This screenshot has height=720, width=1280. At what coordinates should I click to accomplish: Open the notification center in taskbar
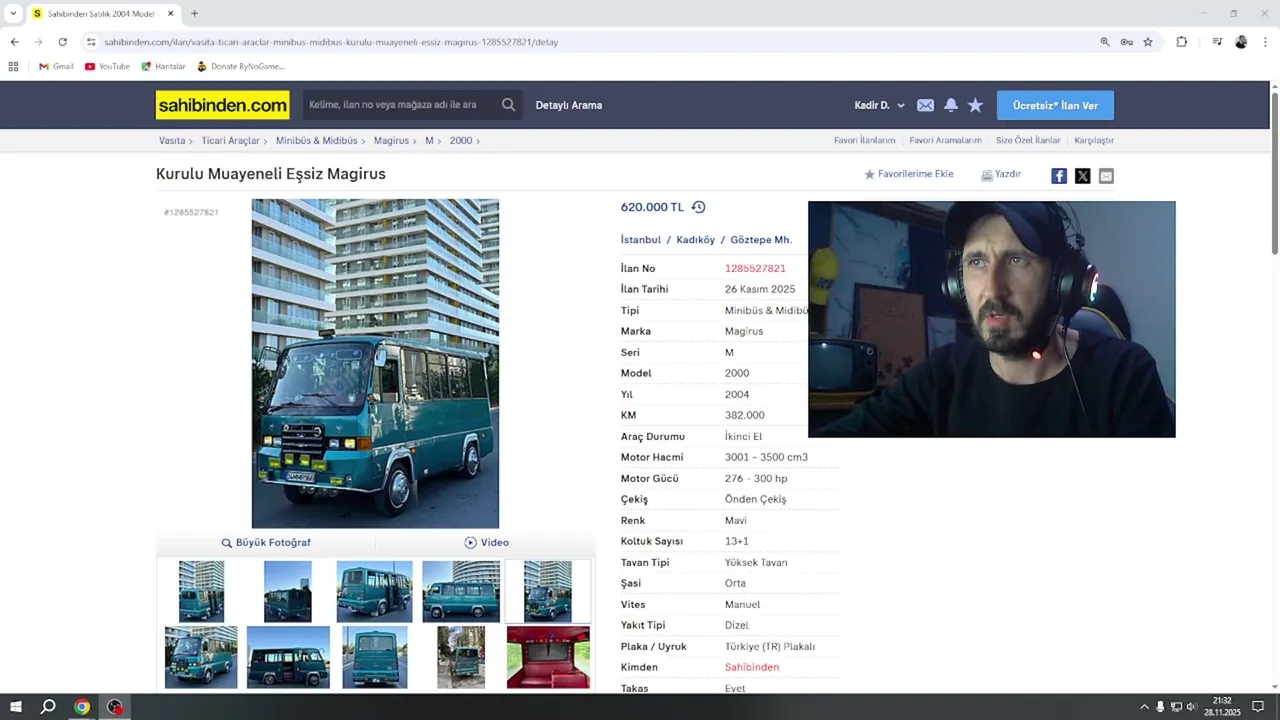pyautogui.click(x=1258, y=707)
